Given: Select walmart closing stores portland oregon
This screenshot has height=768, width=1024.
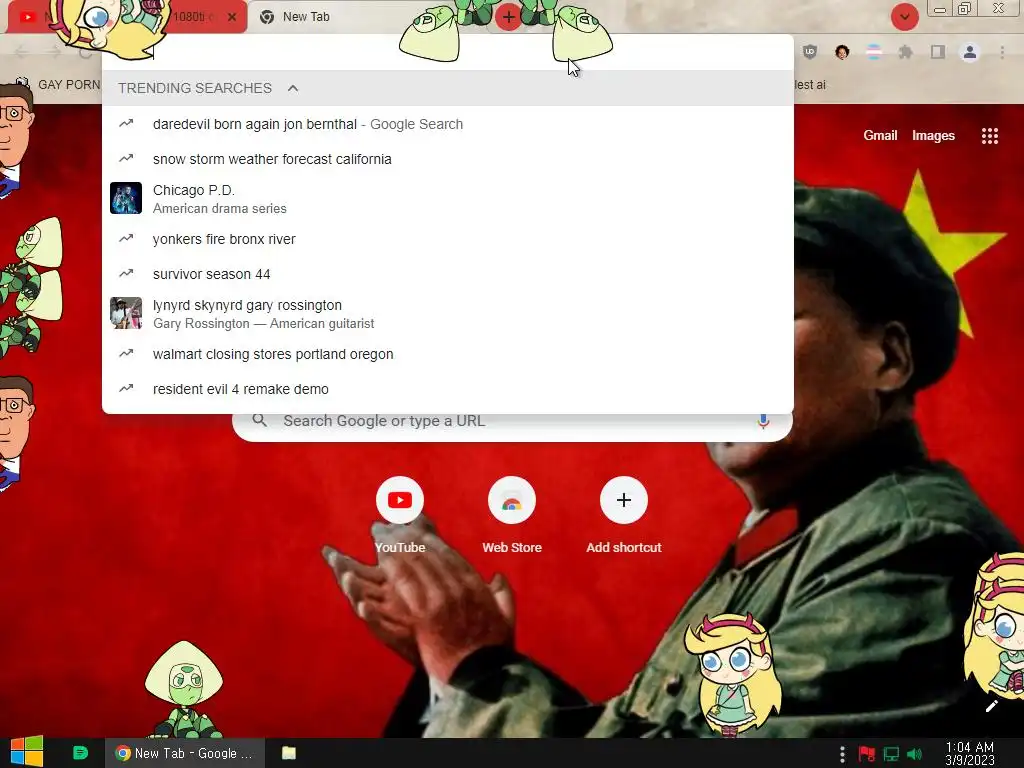Looking at the screenshot, I should coord(448,354).
